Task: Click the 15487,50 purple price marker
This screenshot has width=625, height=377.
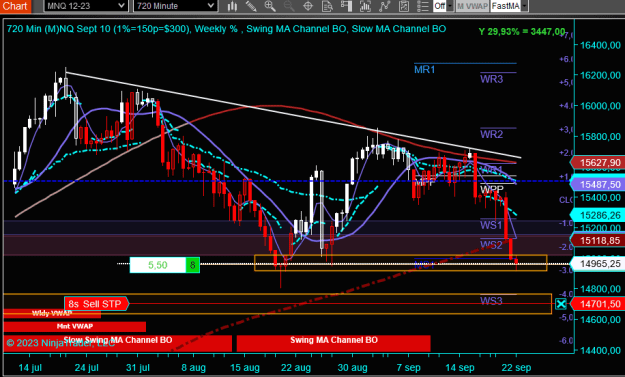Action: (598, 184)
